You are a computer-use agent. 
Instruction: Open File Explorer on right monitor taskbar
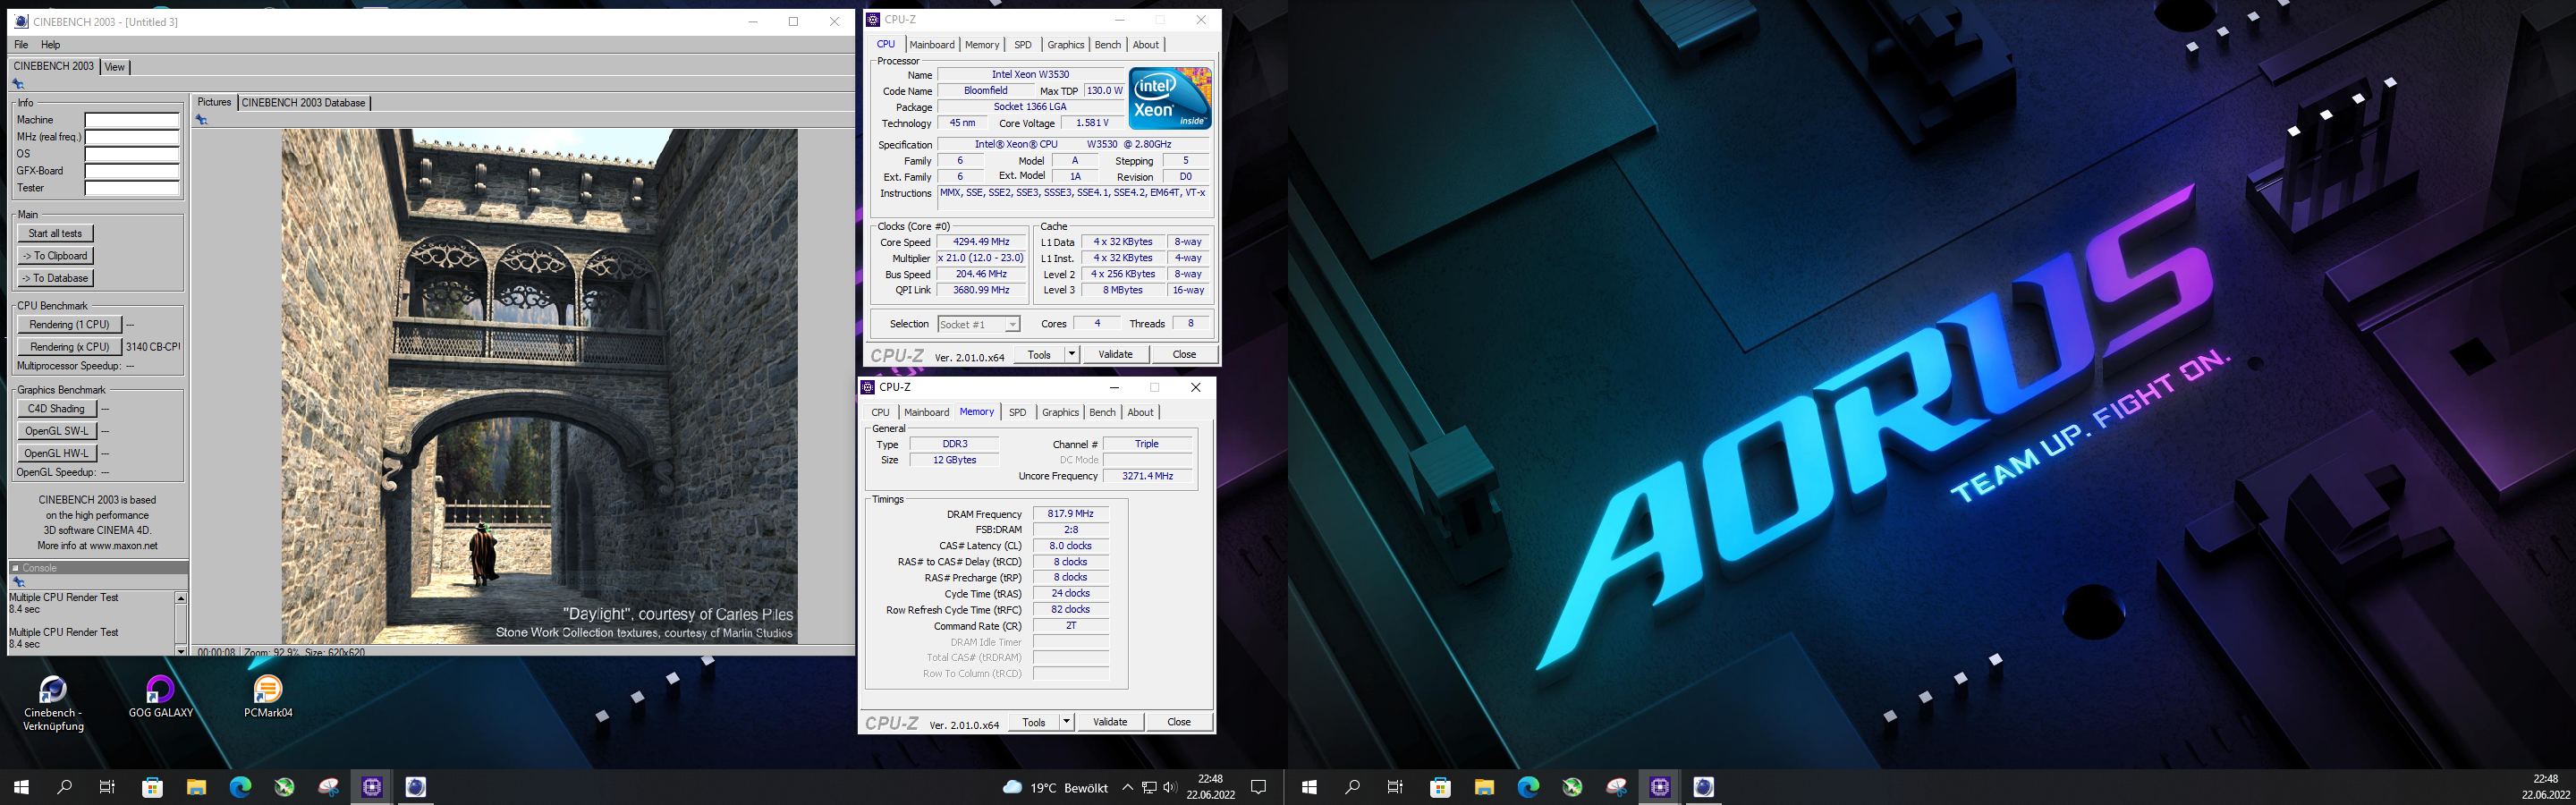(1484, 787)
